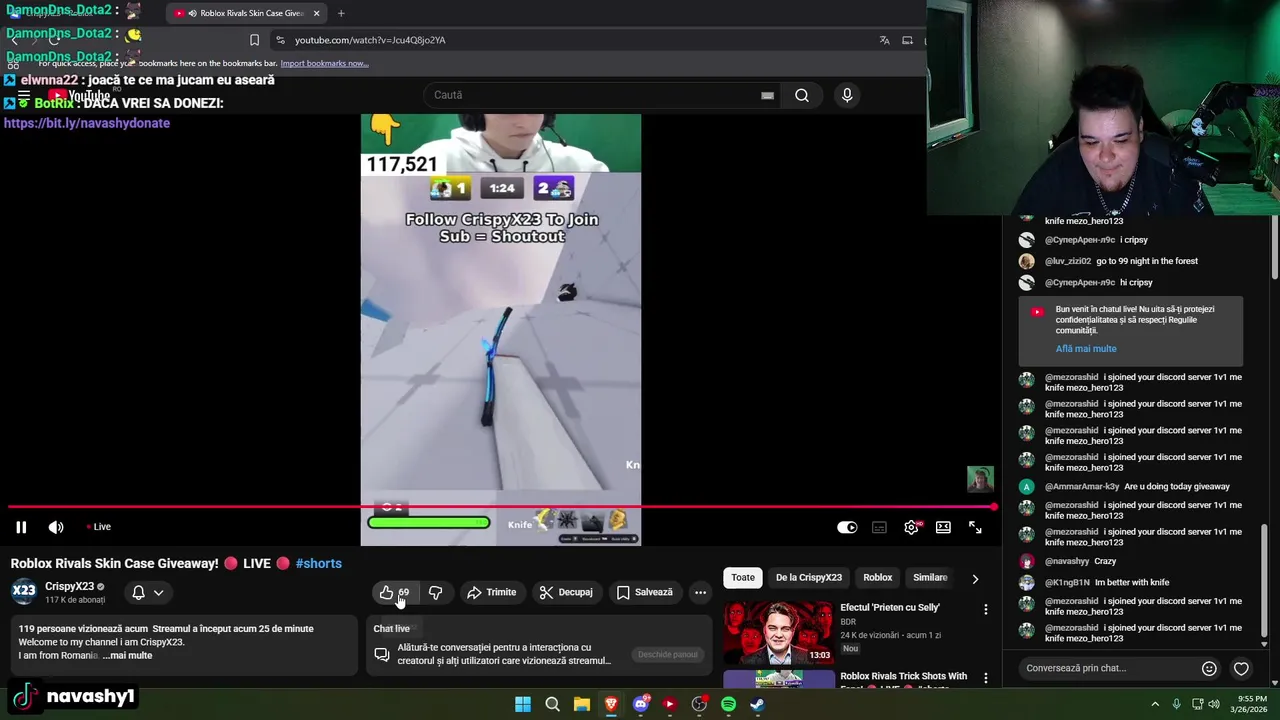Pause the live video
This screenshot has height=720, width=1280.
coord(21,527)
